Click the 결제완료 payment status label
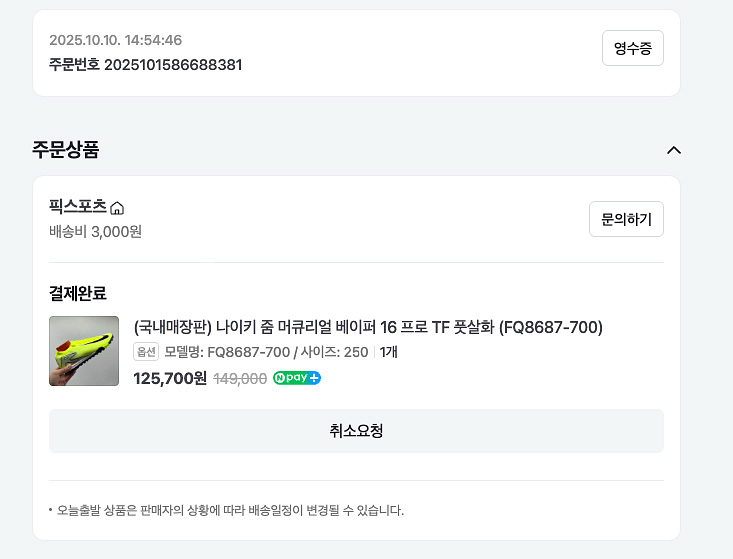This screenshot has height=559, width=733. pos(77,293)
